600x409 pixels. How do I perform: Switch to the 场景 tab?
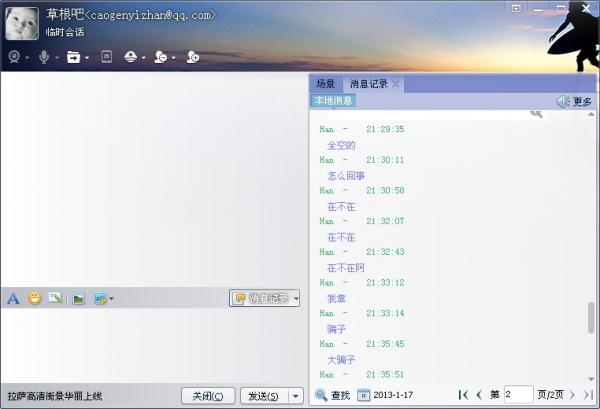pos(326,84)
